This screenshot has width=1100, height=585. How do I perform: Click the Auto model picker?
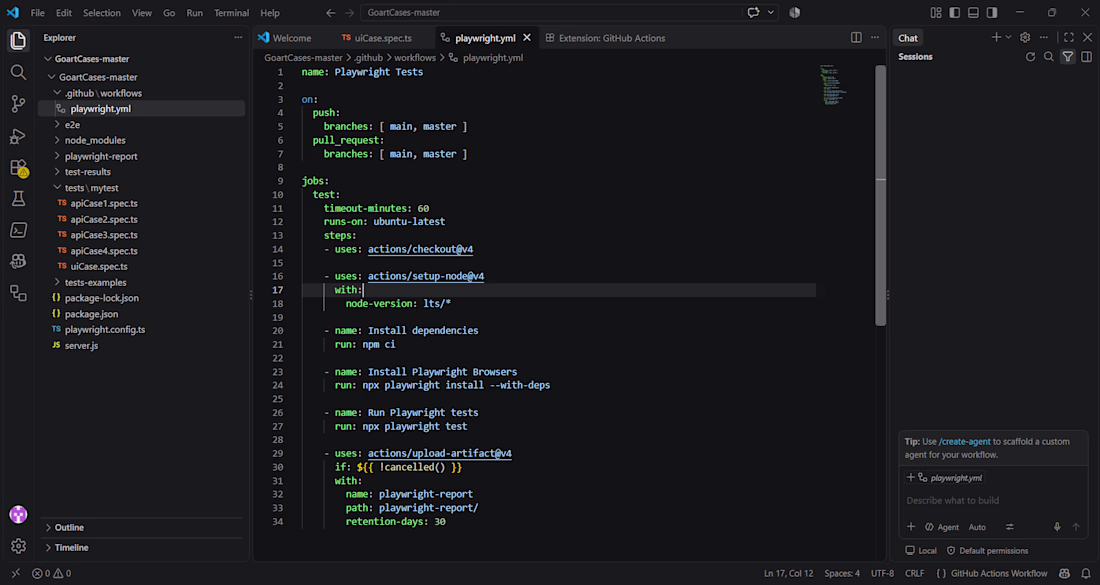[x=977, y=527]
